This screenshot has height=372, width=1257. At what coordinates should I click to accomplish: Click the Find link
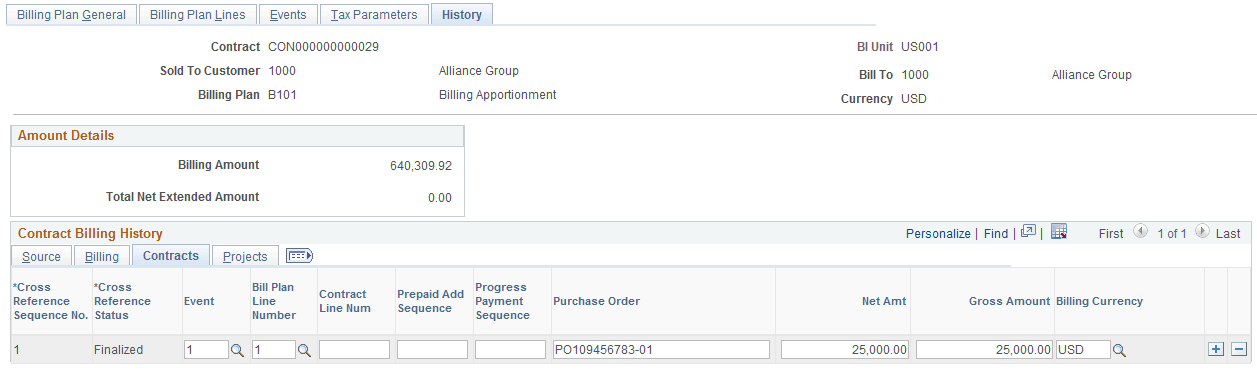click(x=996, y=233)
